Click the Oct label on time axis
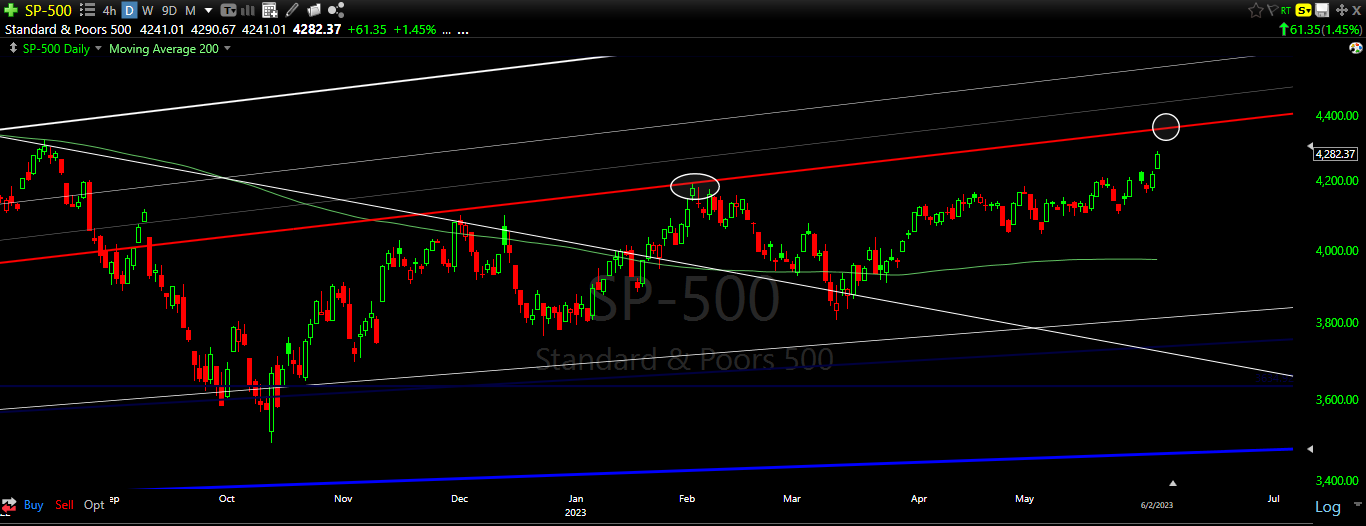The height and width of the screenshot is (526, 1366). tap(227, 497)
